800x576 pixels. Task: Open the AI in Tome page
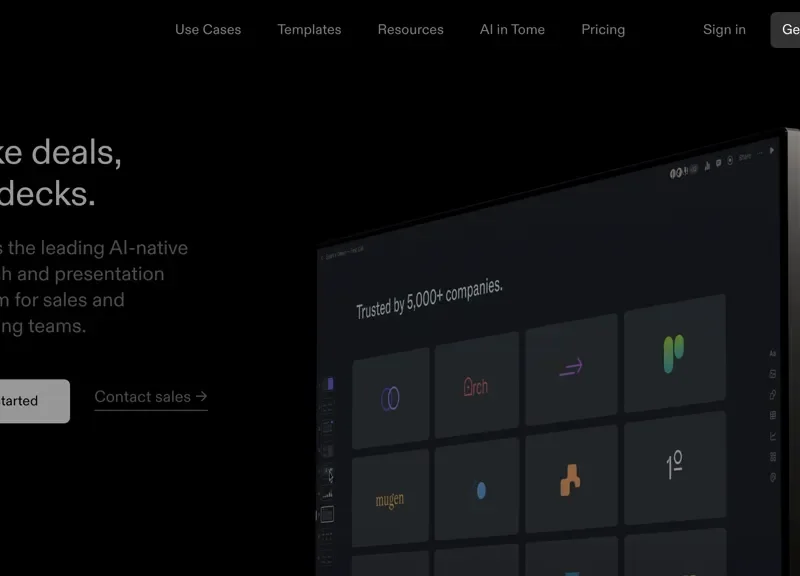pyautogui.click(x=512, y=29)
